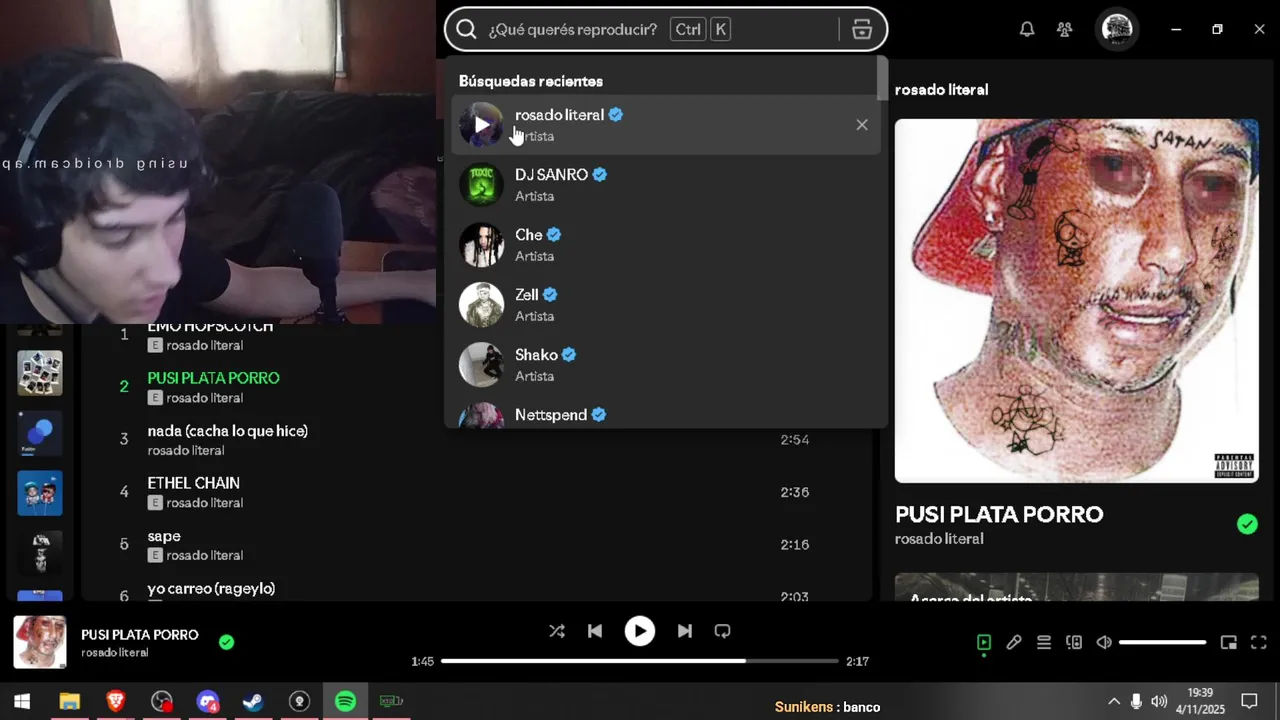Play rosado literal from recent searches
The height and width of the screenshot is (720, 1280).
(482, 125)
